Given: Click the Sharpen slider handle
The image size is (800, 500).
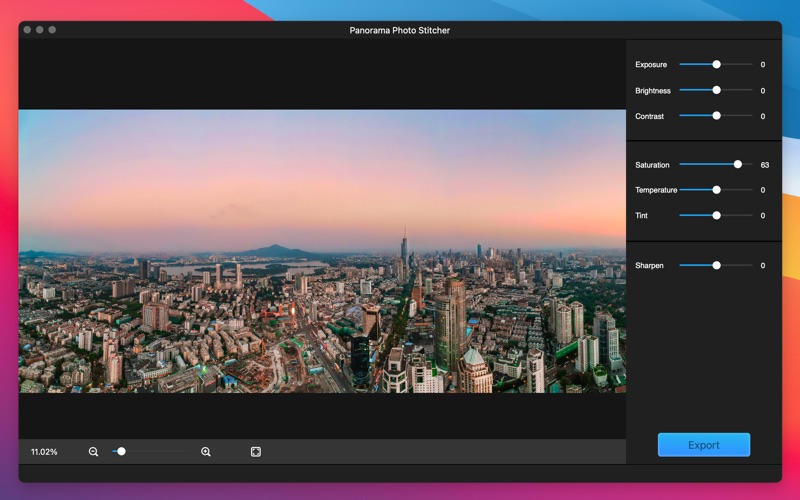Looking at the screenshot, I should 716,265.
